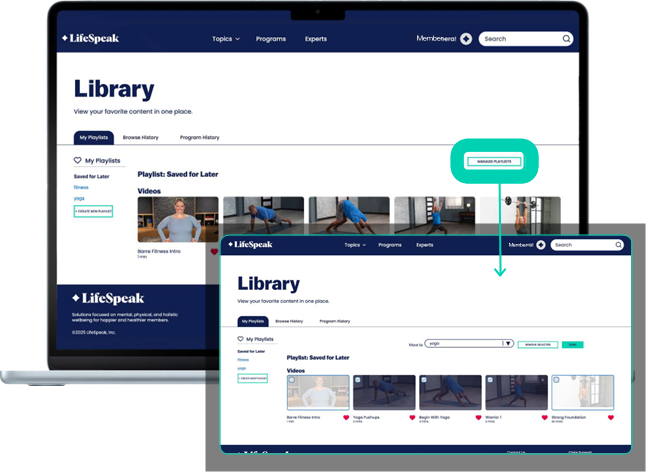The width and height of the screenshot is (648, 473).
Task: Click the front window's search magnifier icon
Action: 618,245
